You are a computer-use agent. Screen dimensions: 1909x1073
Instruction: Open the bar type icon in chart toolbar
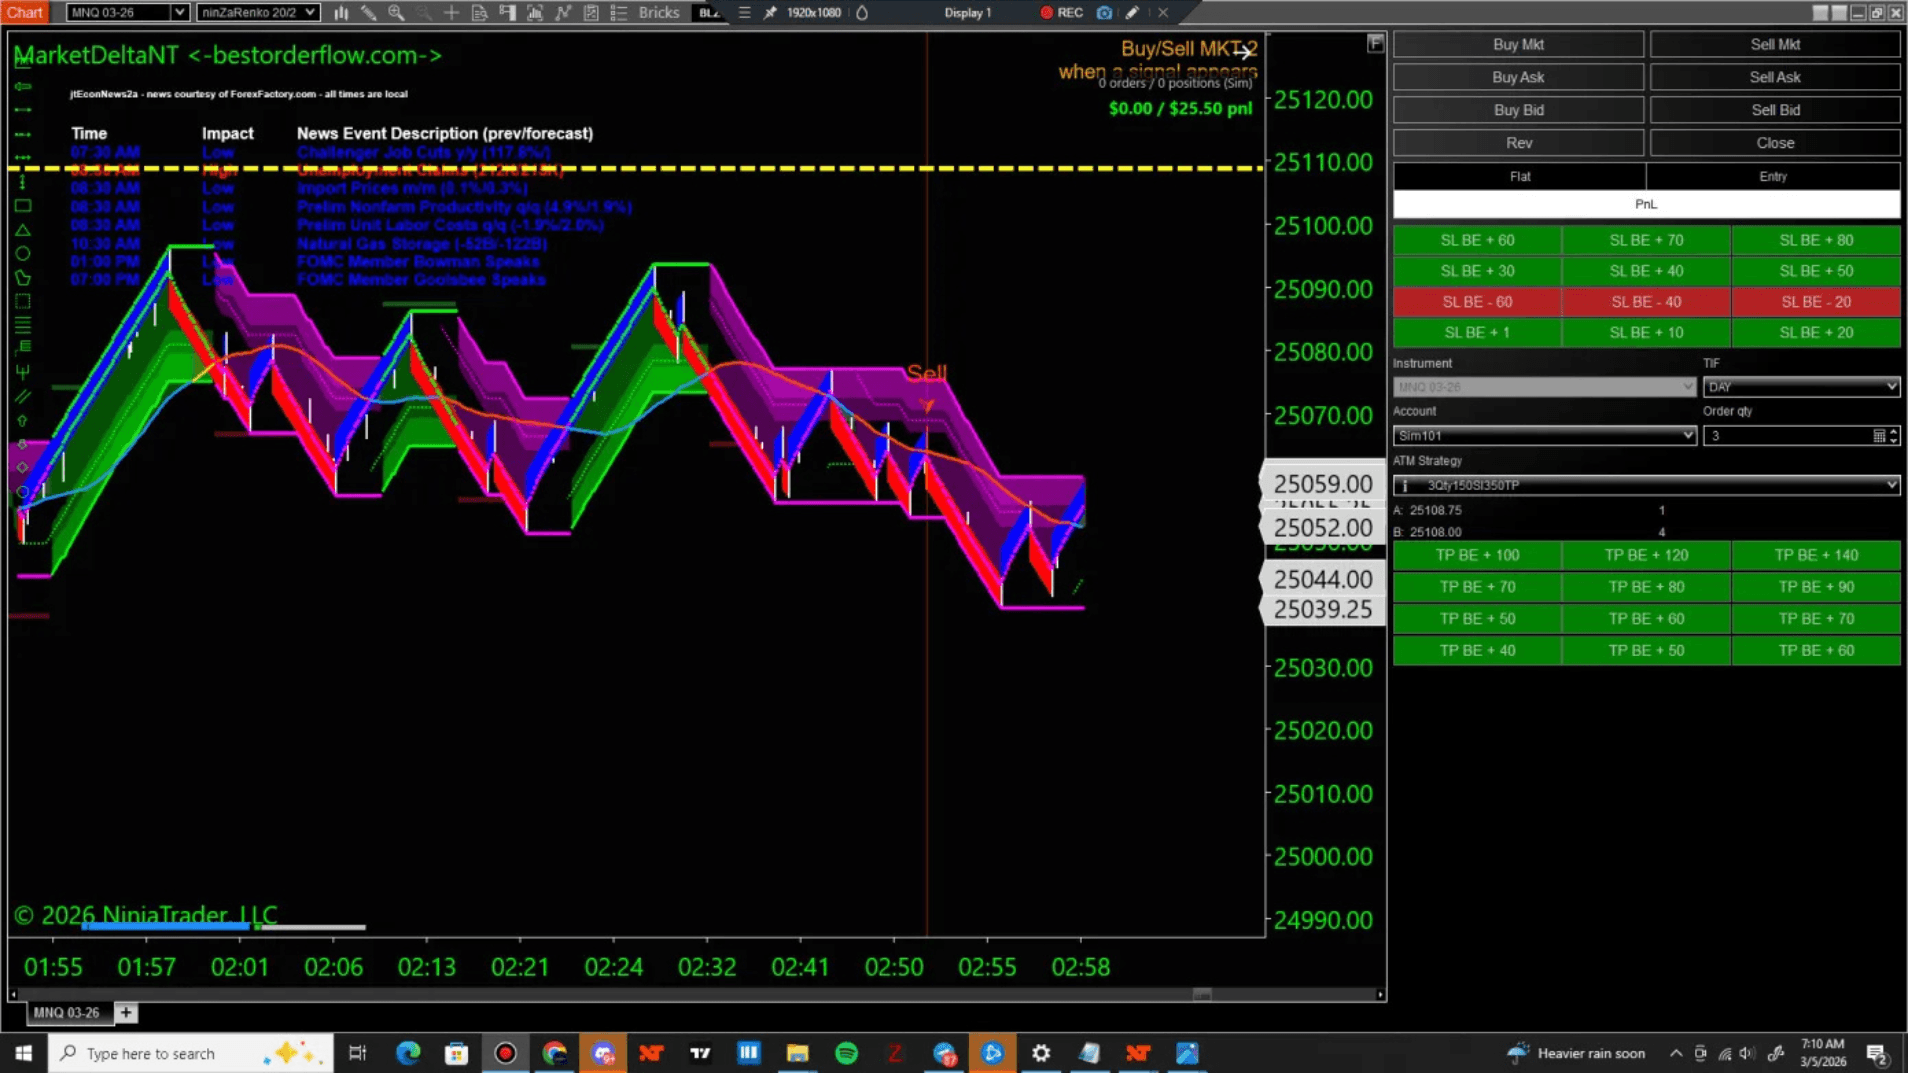[x=341, y=13]
